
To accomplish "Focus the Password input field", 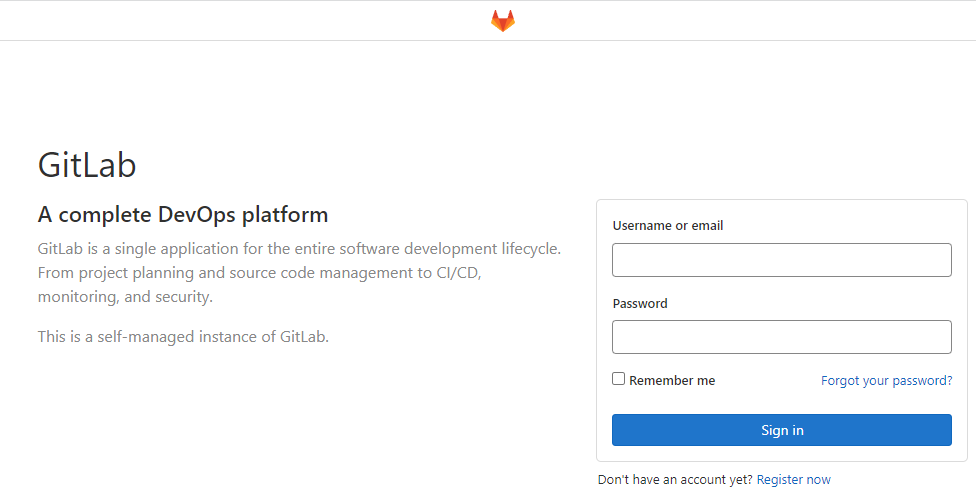I will pos(782,337).
